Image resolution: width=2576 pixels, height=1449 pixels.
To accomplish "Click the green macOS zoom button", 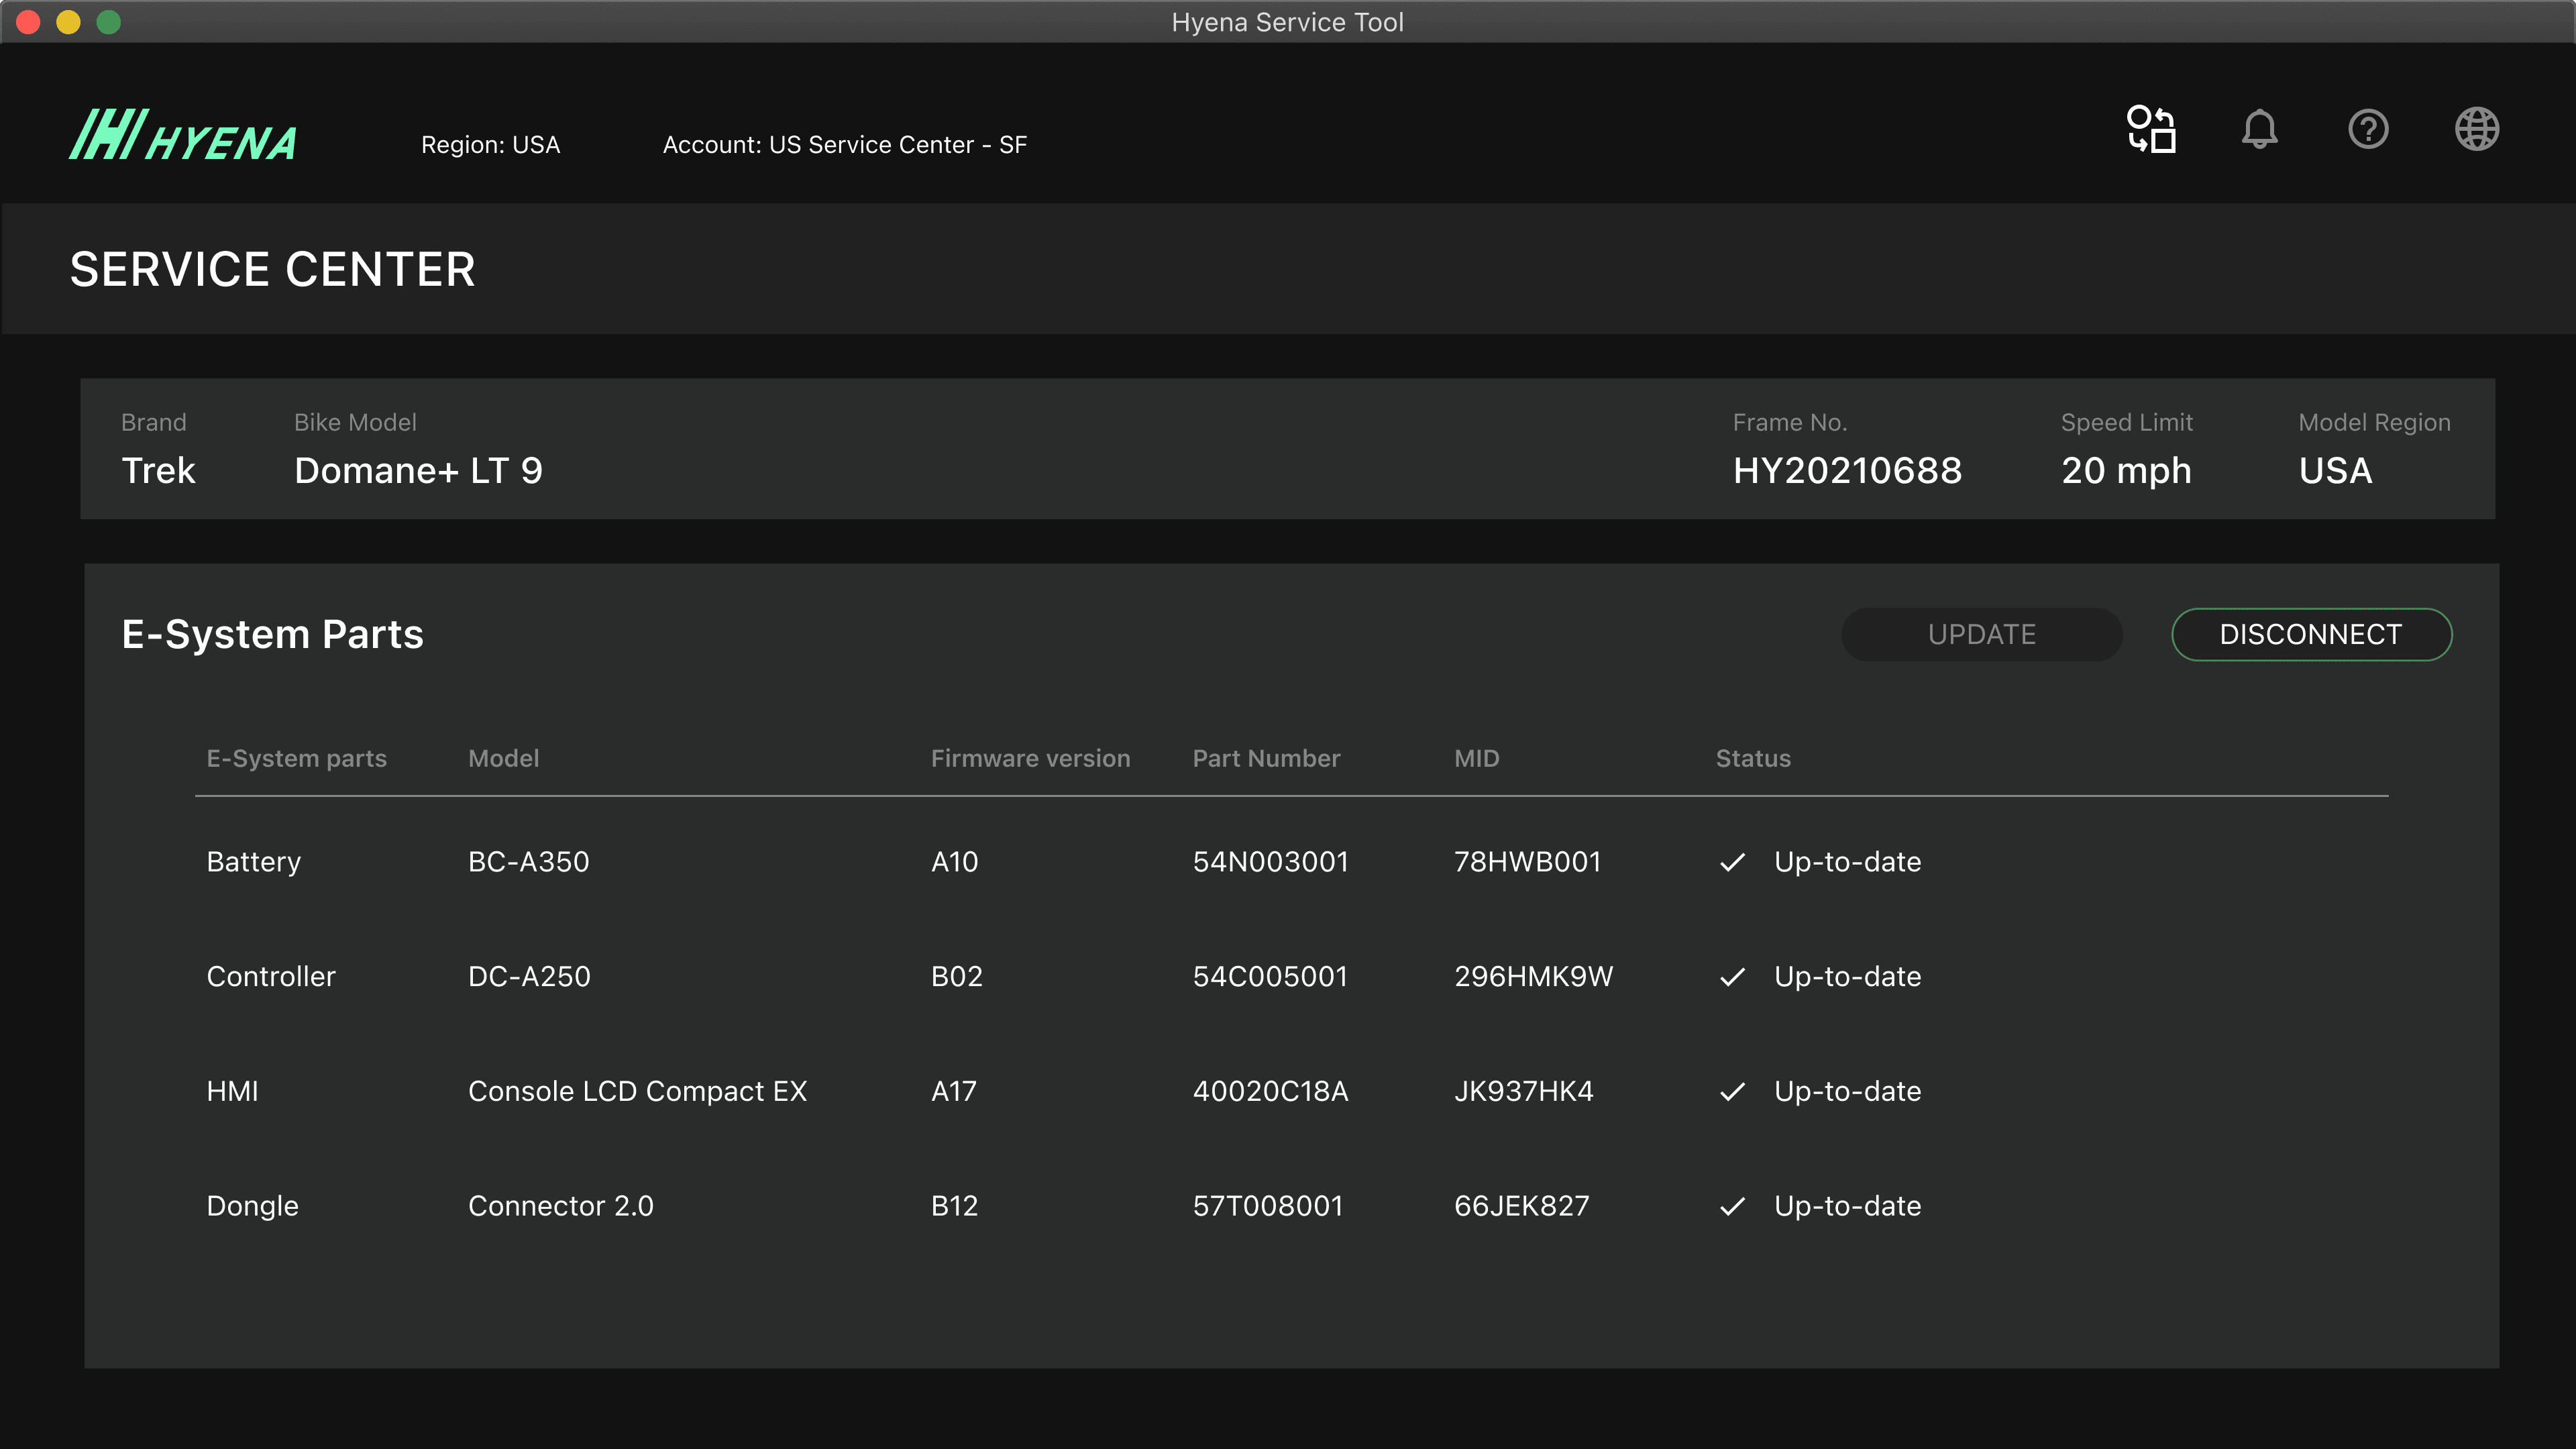I will click(109, 22).
